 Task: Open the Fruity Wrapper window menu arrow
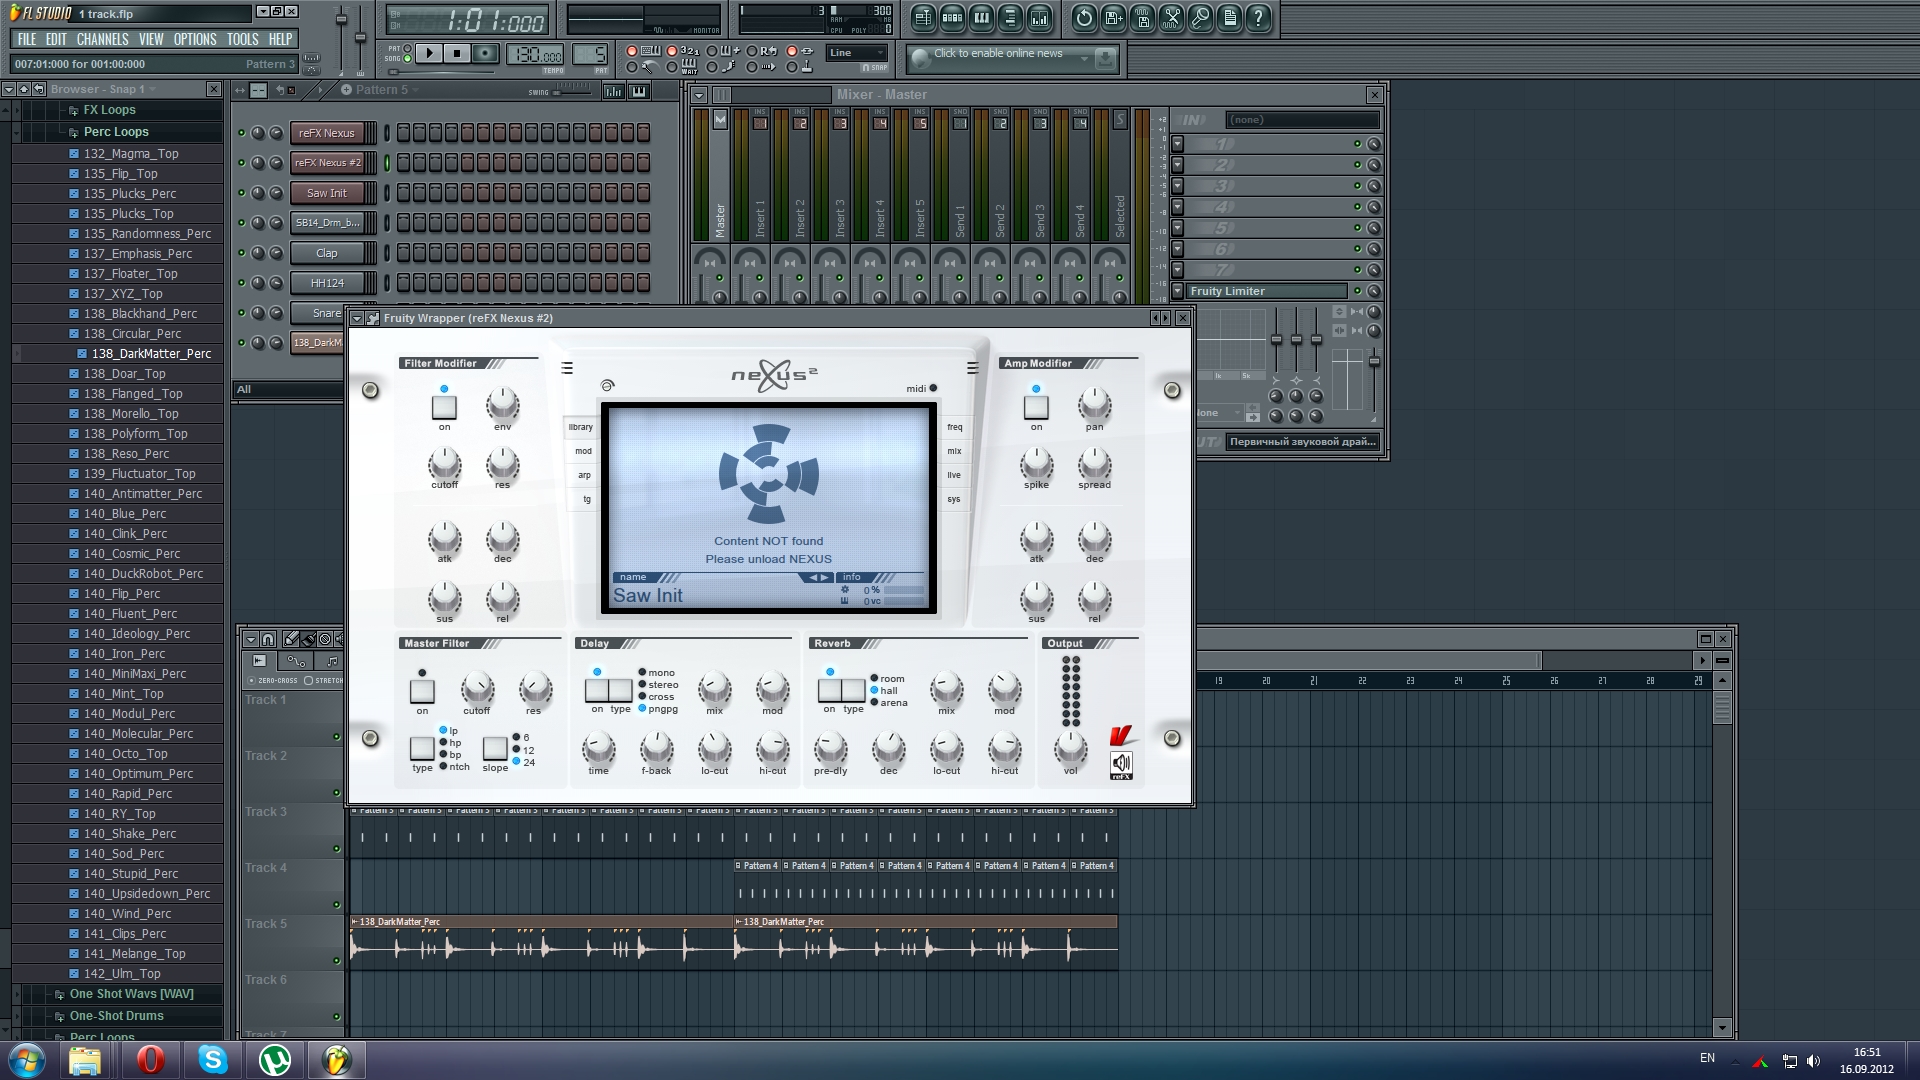(357, 318)
